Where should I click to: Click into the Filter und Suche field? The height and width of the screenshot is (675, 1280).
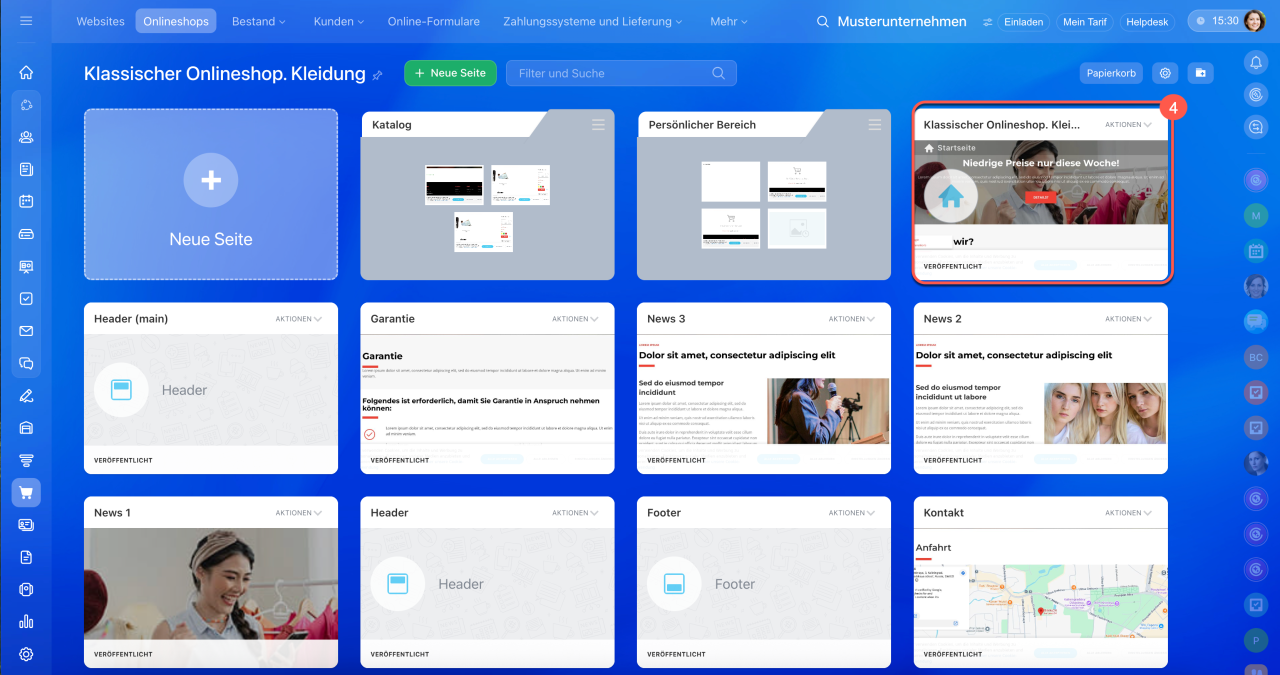tap(621, 73)
